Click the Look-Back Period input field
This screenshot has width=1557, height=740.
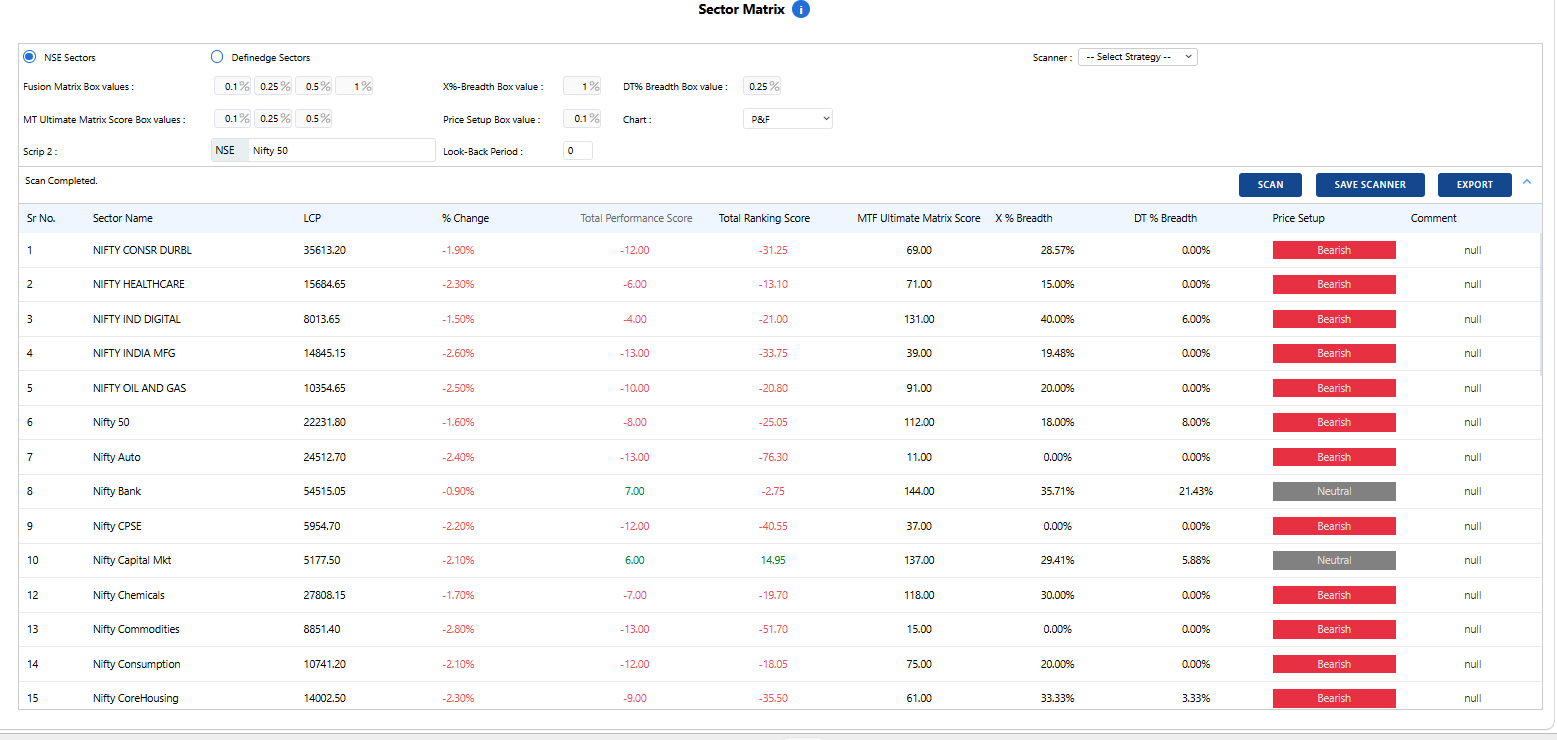pos(578,151)
